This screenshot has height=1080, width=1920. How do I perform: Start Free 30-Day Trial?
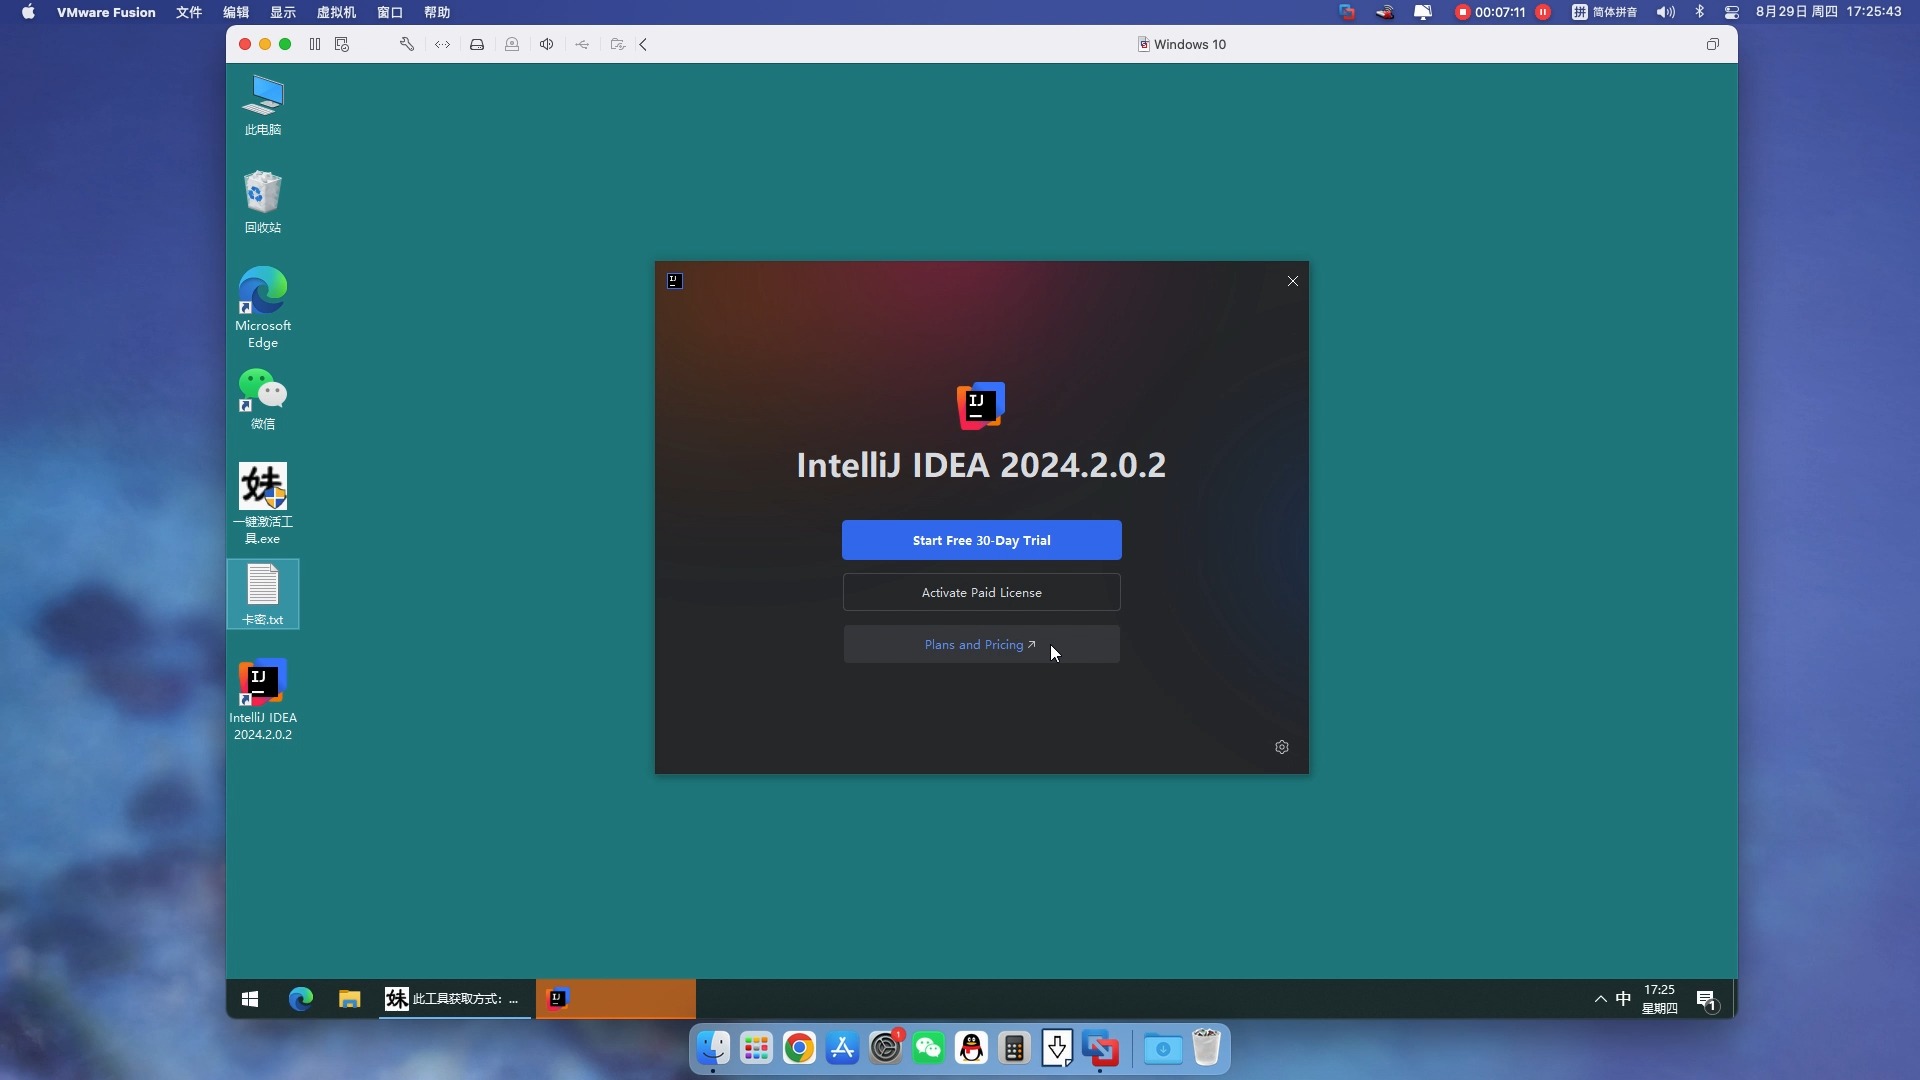[981, 539]
